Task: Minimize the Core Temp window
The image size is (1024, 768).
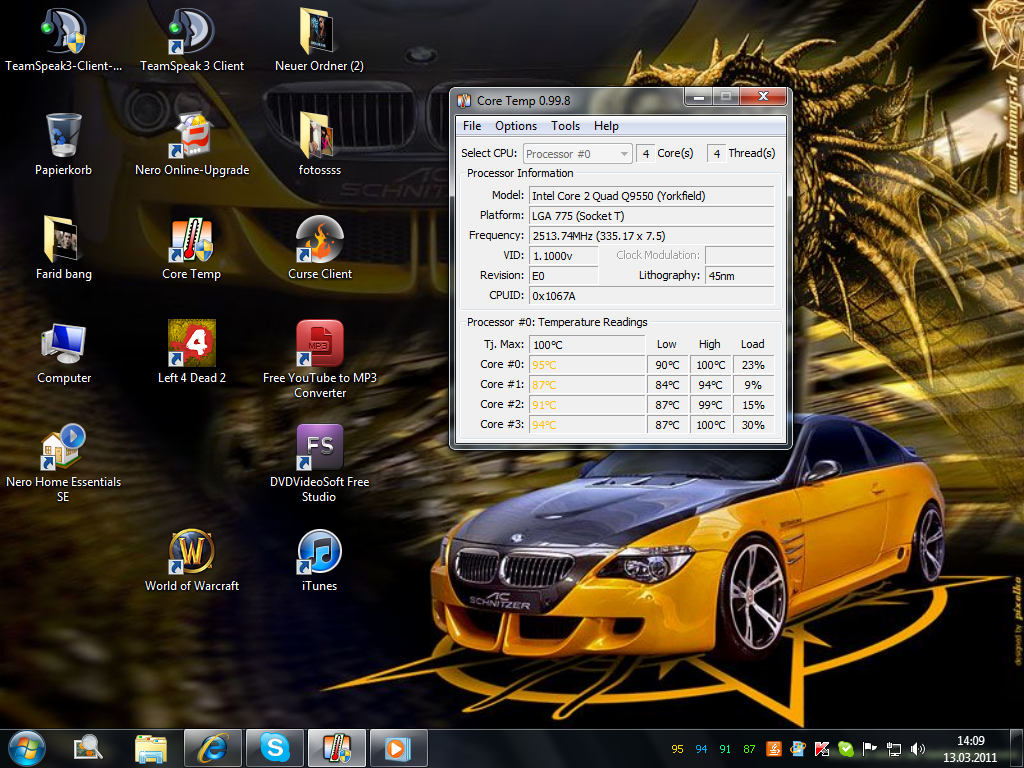Action: point(699,97)
